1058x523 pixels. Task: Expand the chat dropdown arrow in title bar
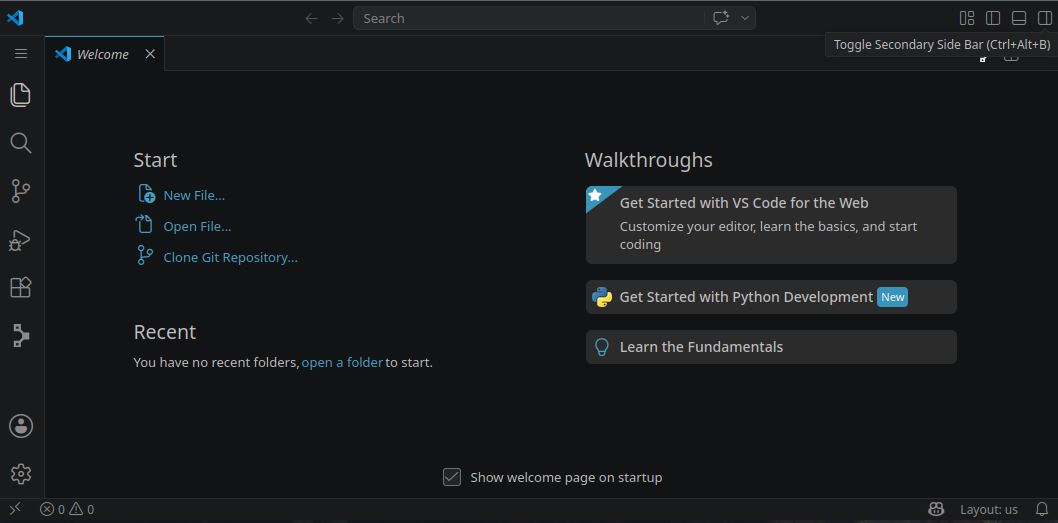745,18
